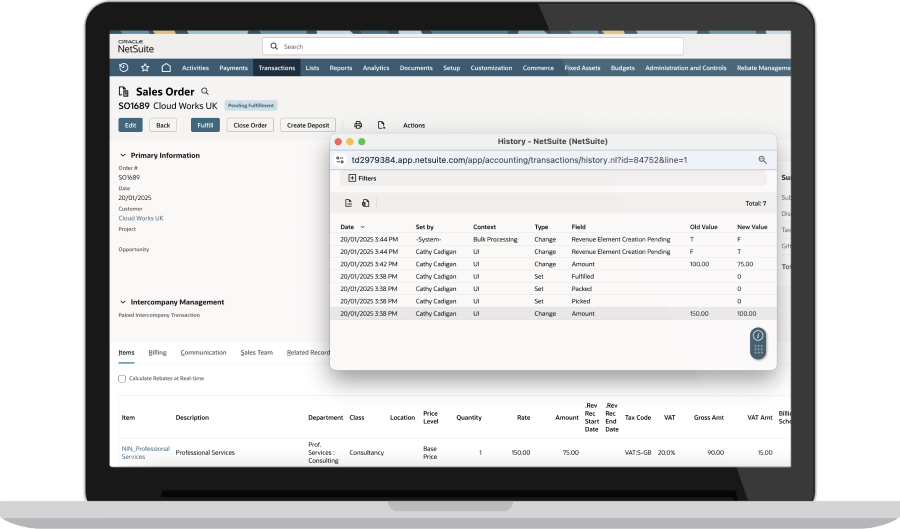
Task: Click into the global Search field
Action: click(473, 46)
